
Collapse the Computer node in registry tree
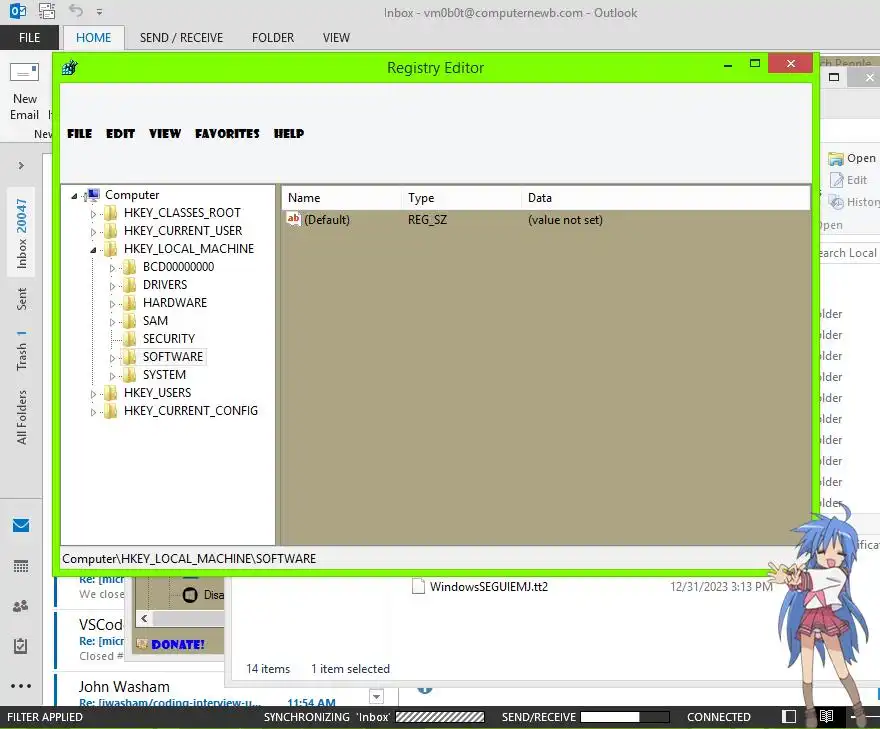click(74, 196)
